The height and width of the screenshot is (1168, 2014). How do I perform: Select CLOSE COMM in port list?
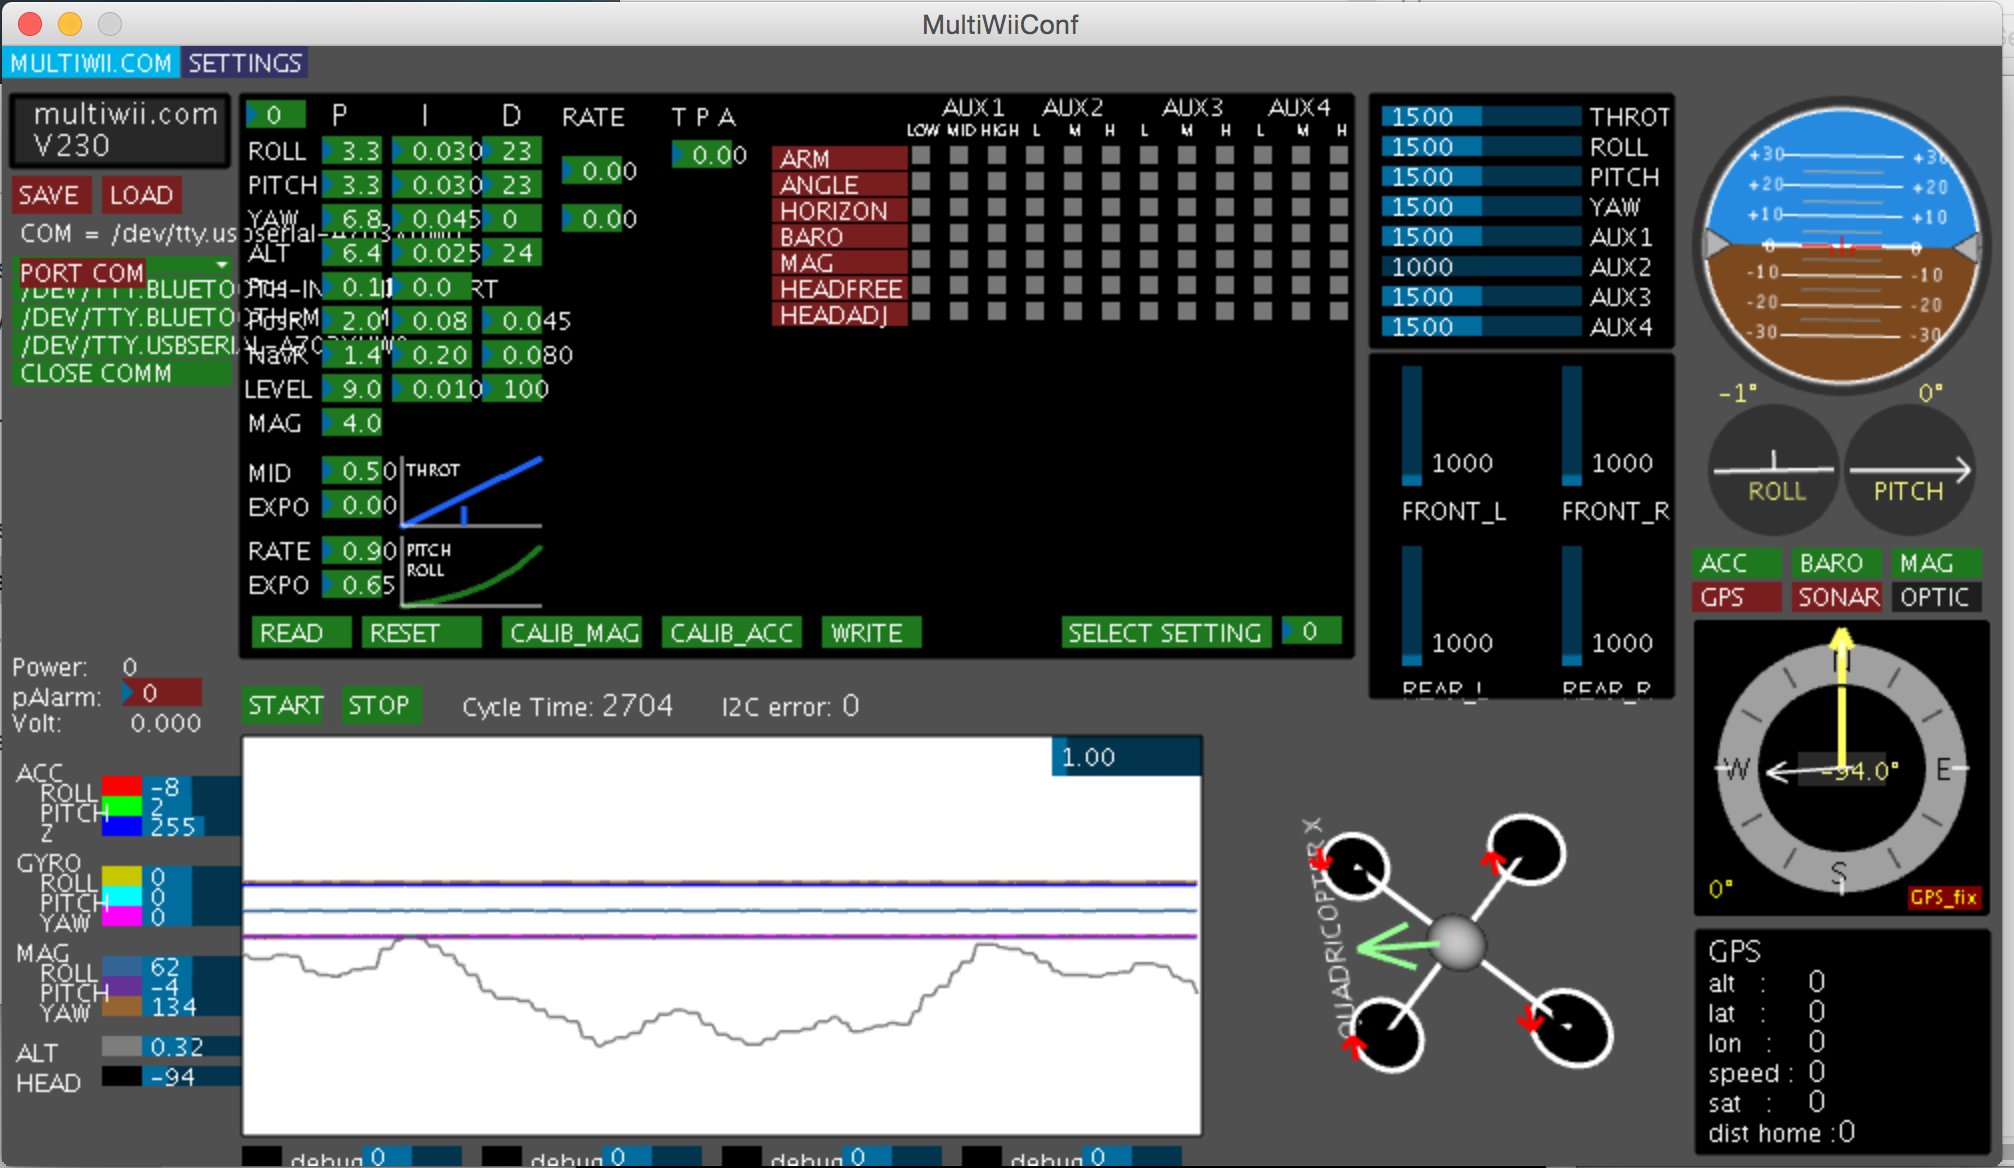[97, 373]
